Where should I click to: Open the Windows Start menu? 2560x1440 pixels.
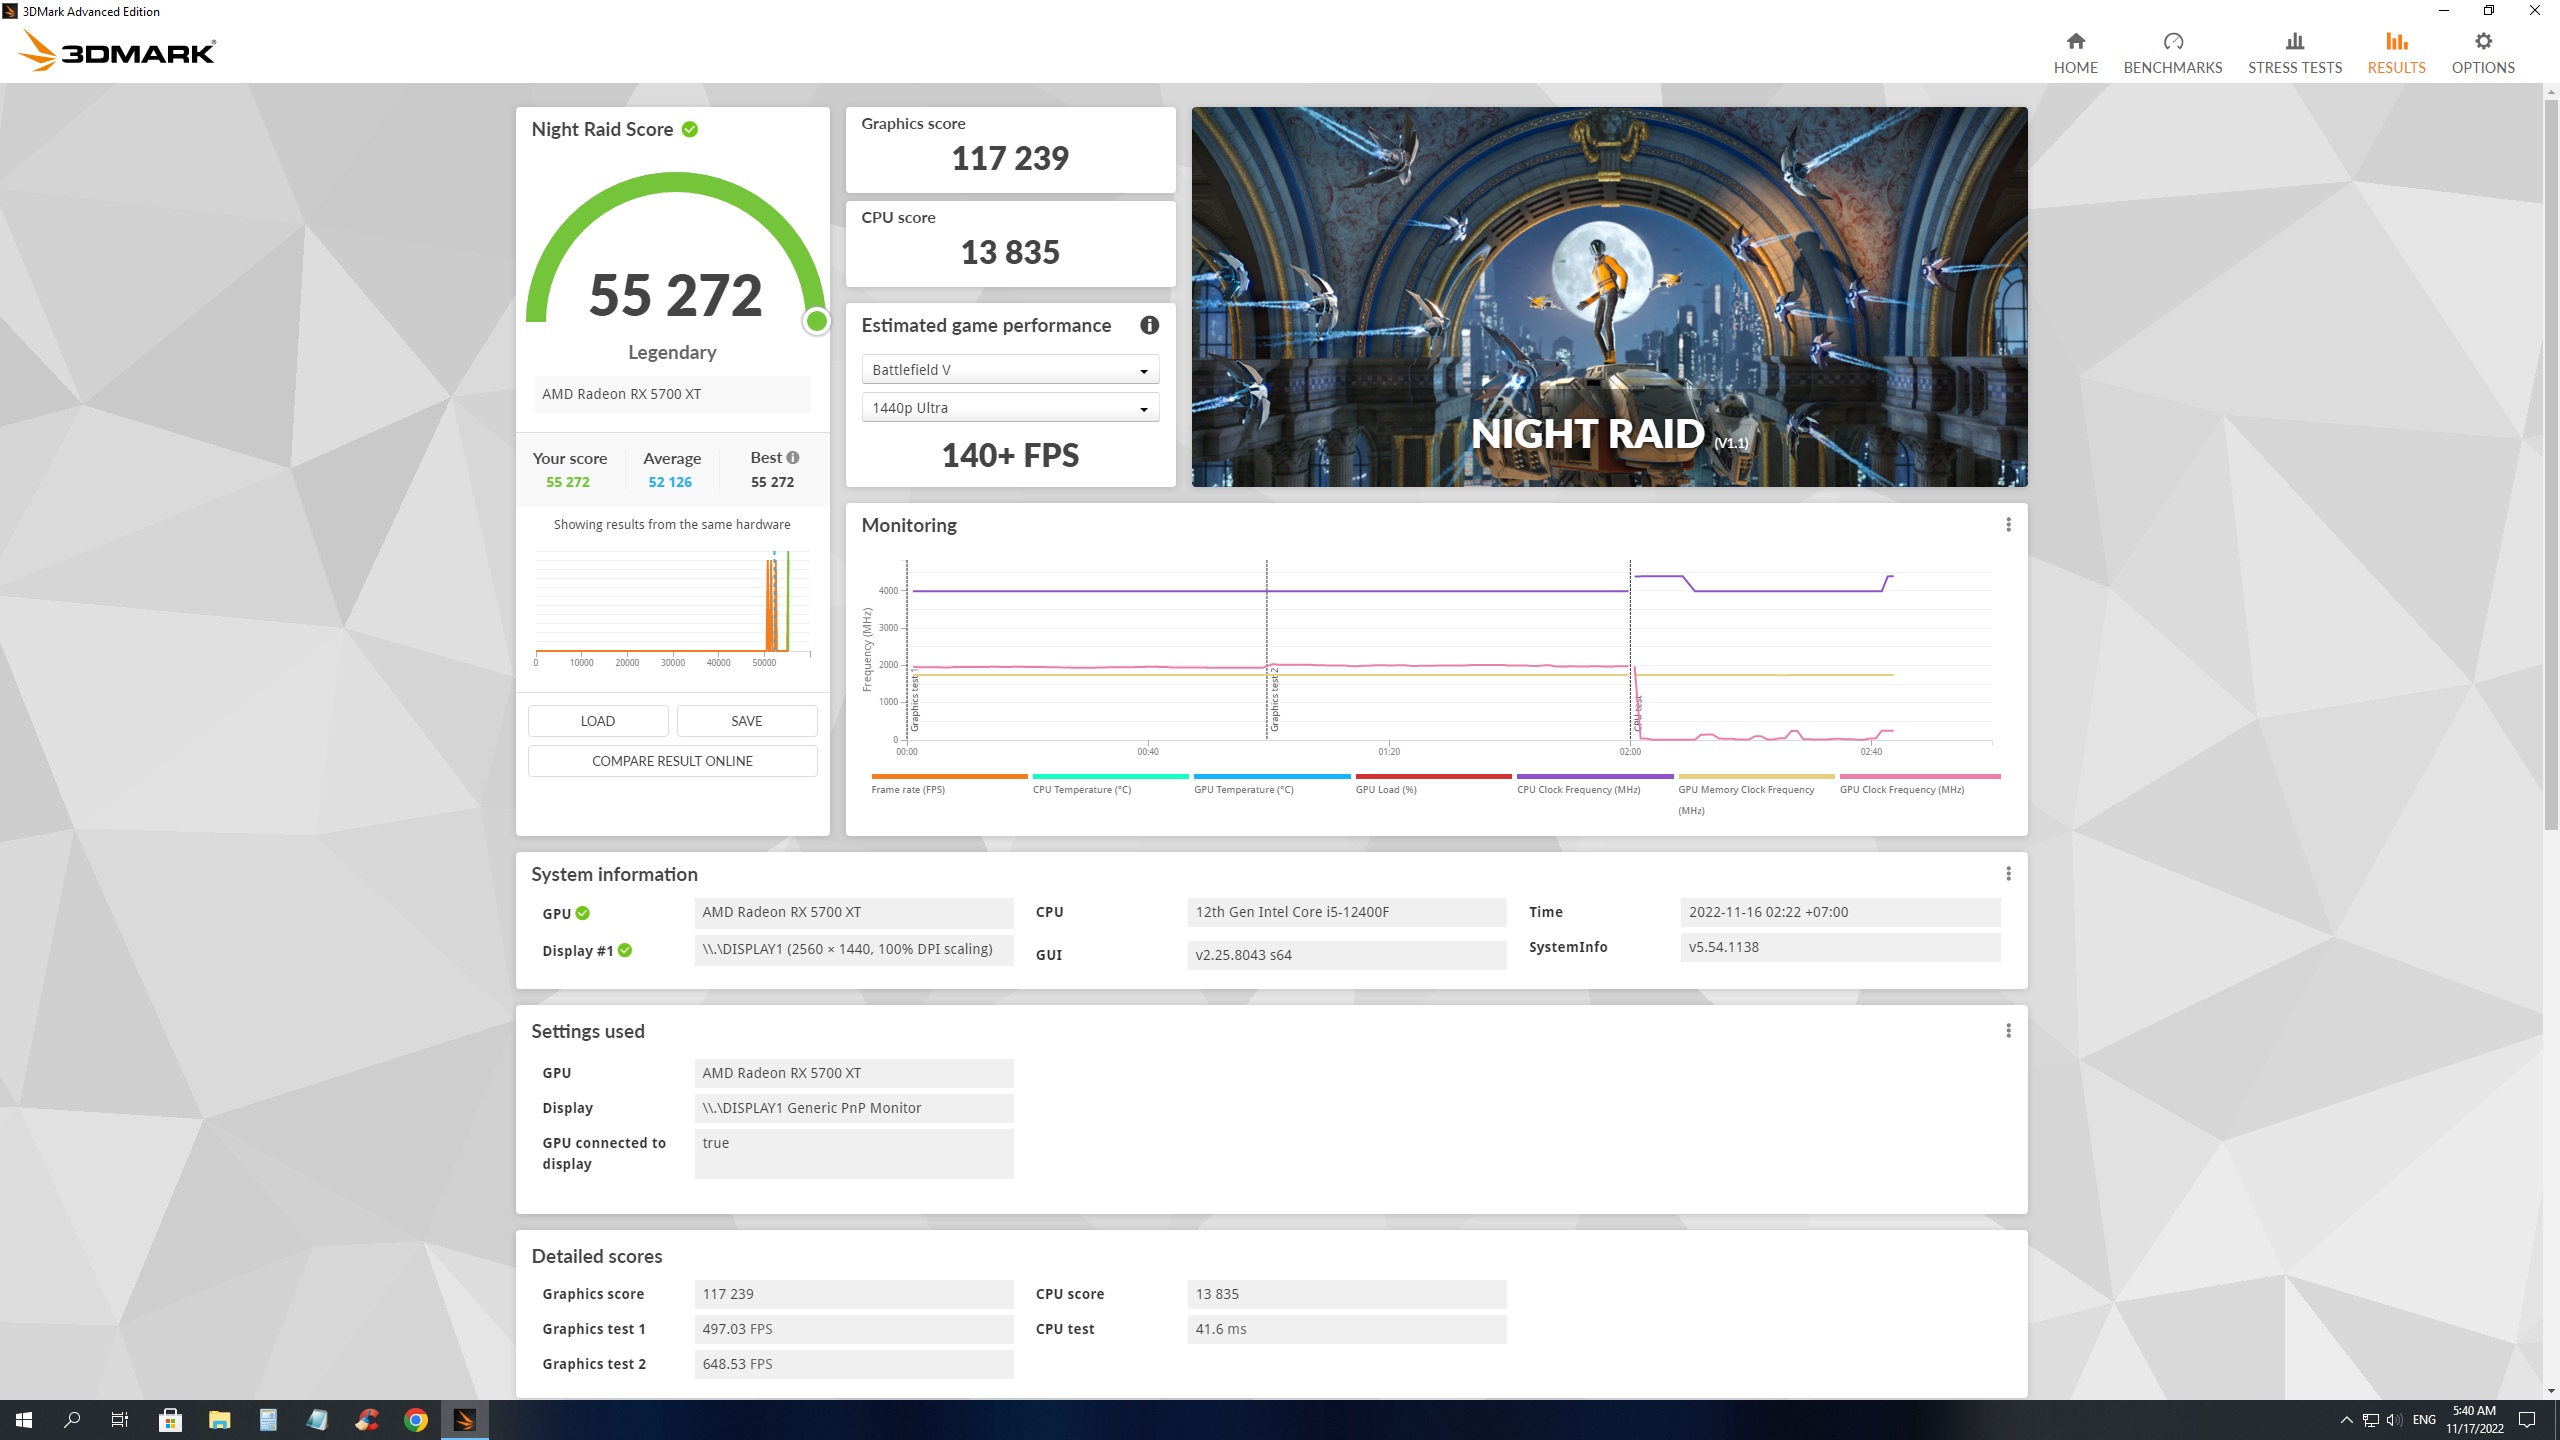pos(24,1420)
